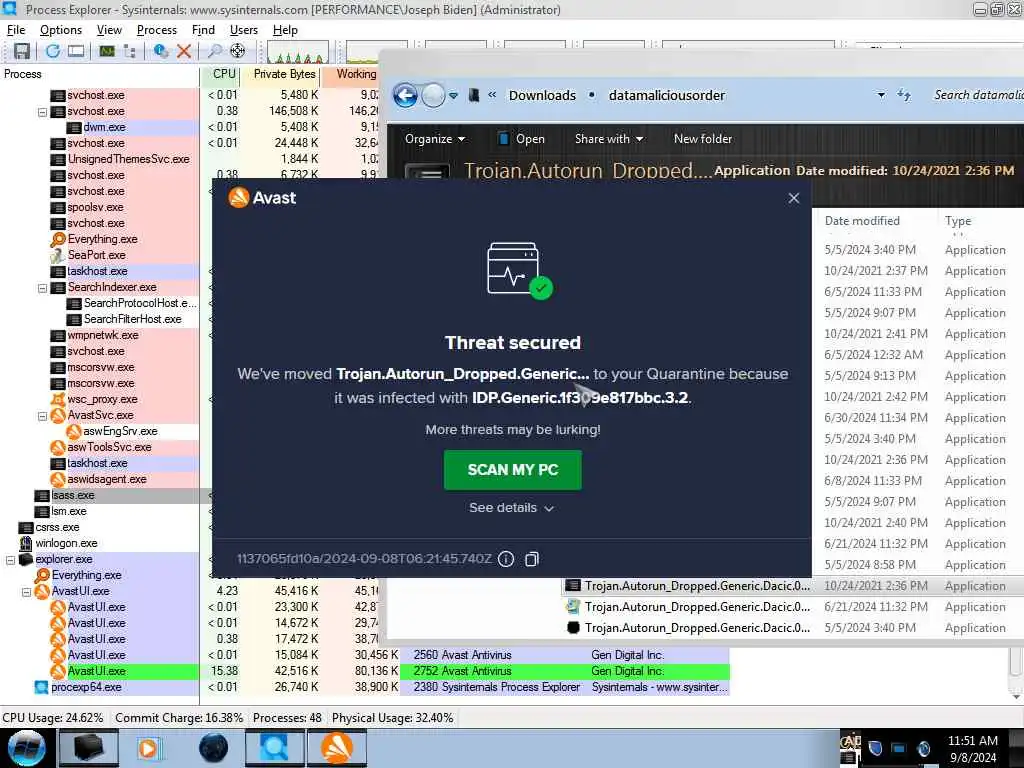Close the Avast Threat secured popup
Image resolution: width=1024 pixels, height=768 pixels.
click(793, 198)
